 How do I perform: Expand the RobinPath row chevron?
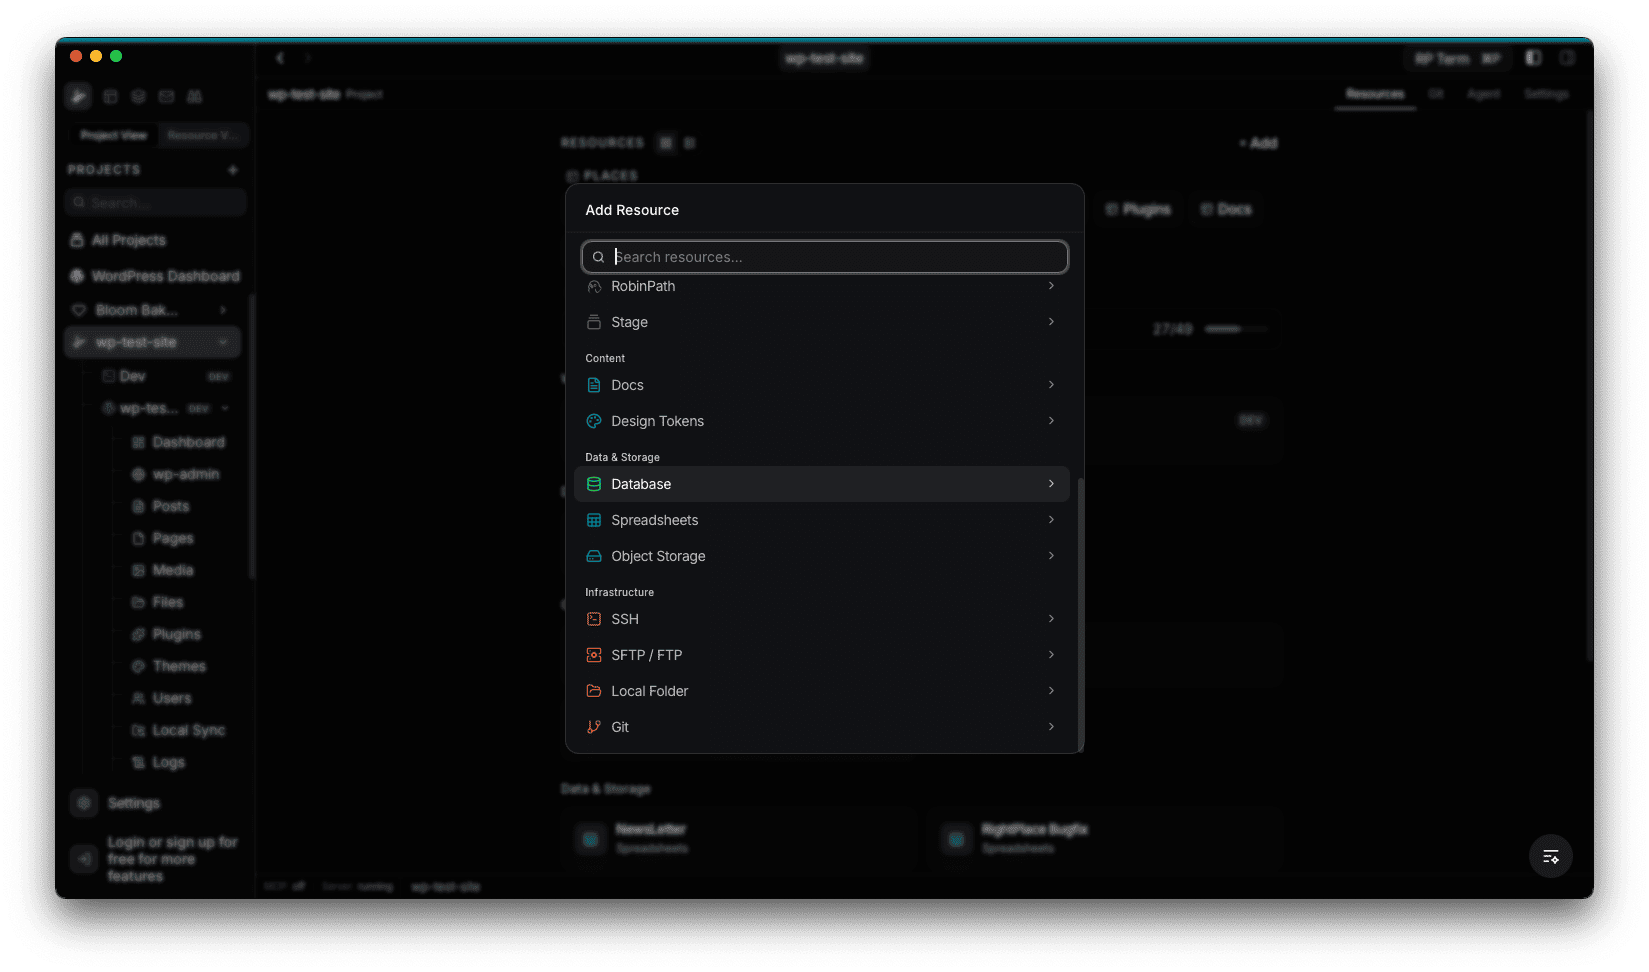pos(1051,286)
